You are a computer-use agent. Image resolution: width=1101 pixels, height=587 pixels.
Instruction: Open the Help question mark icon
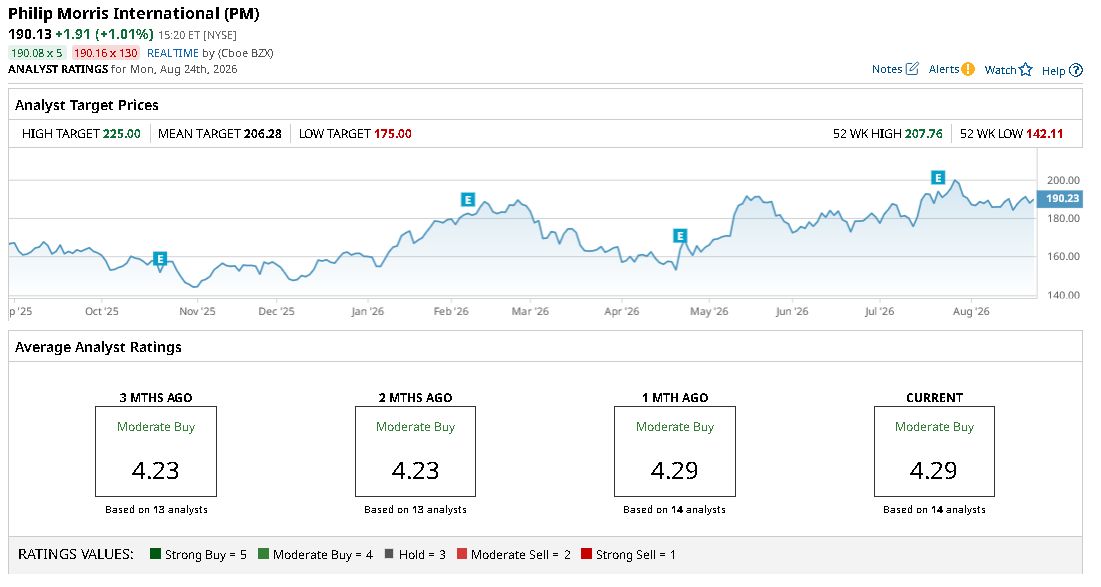click(1076, 70)
